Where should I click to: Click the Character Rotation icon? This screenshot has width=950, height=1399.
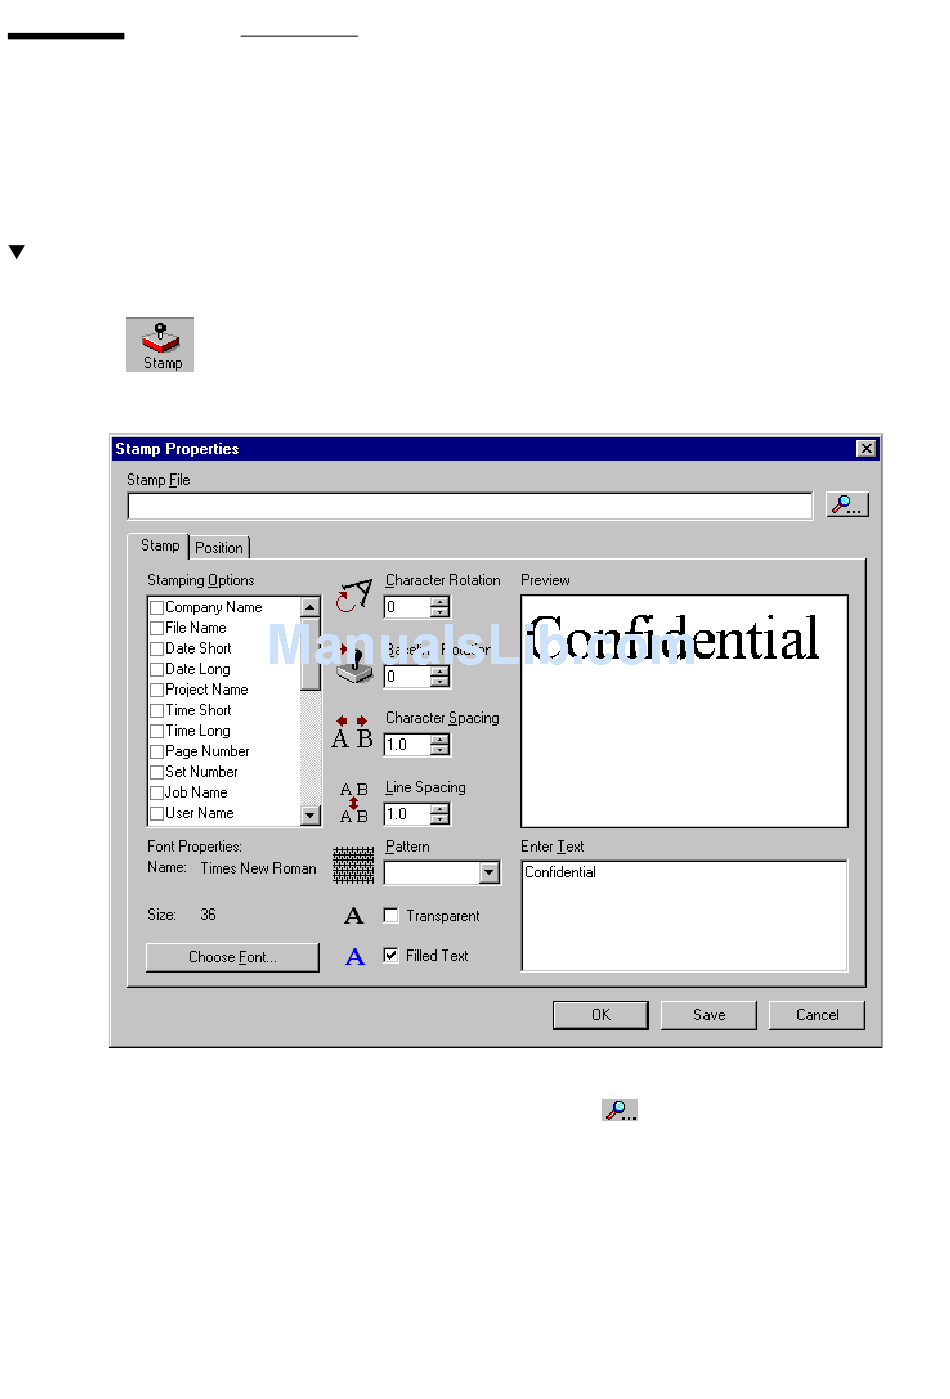click(x=353, y=595)
